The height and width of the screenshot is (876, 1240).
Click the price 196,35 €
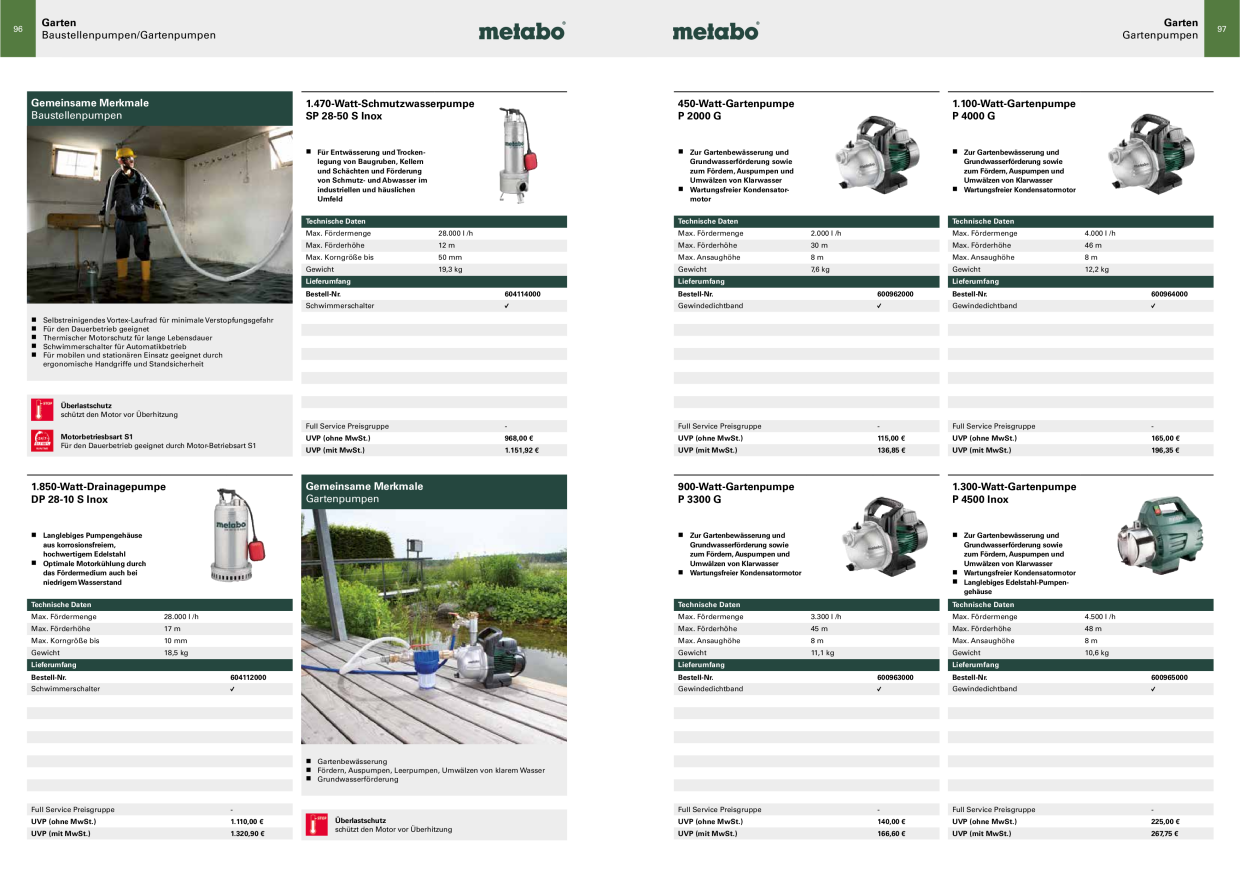tap(1165, 450)
